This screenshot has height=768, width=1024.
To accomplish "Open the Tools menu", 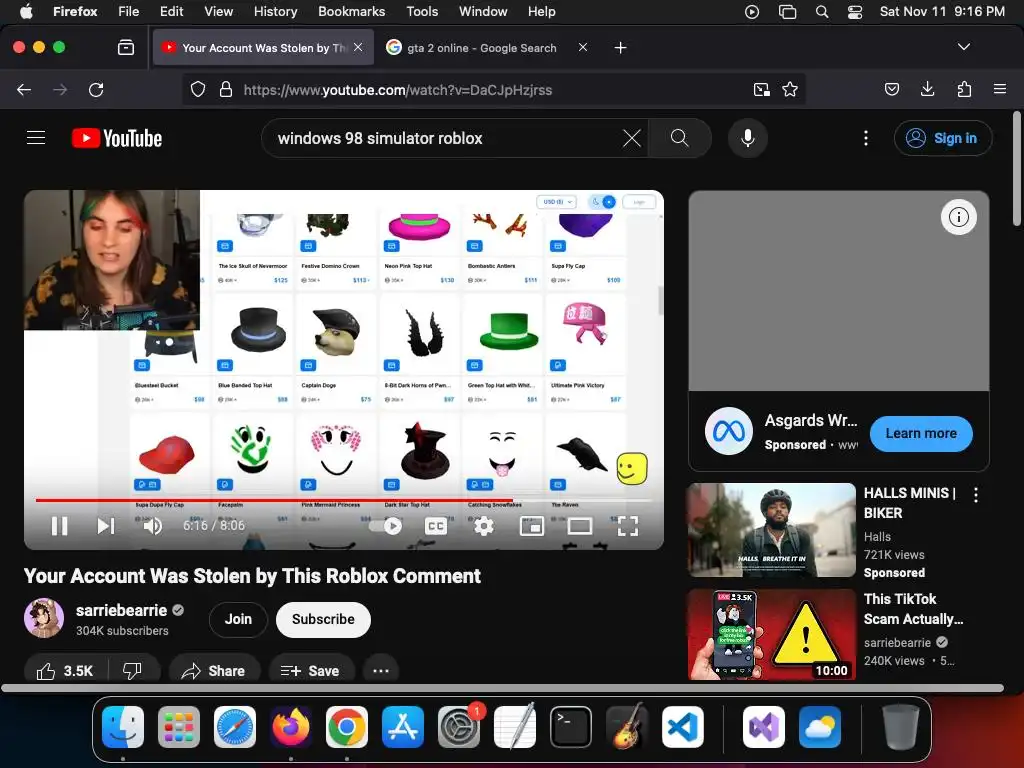I will (422, 11).
